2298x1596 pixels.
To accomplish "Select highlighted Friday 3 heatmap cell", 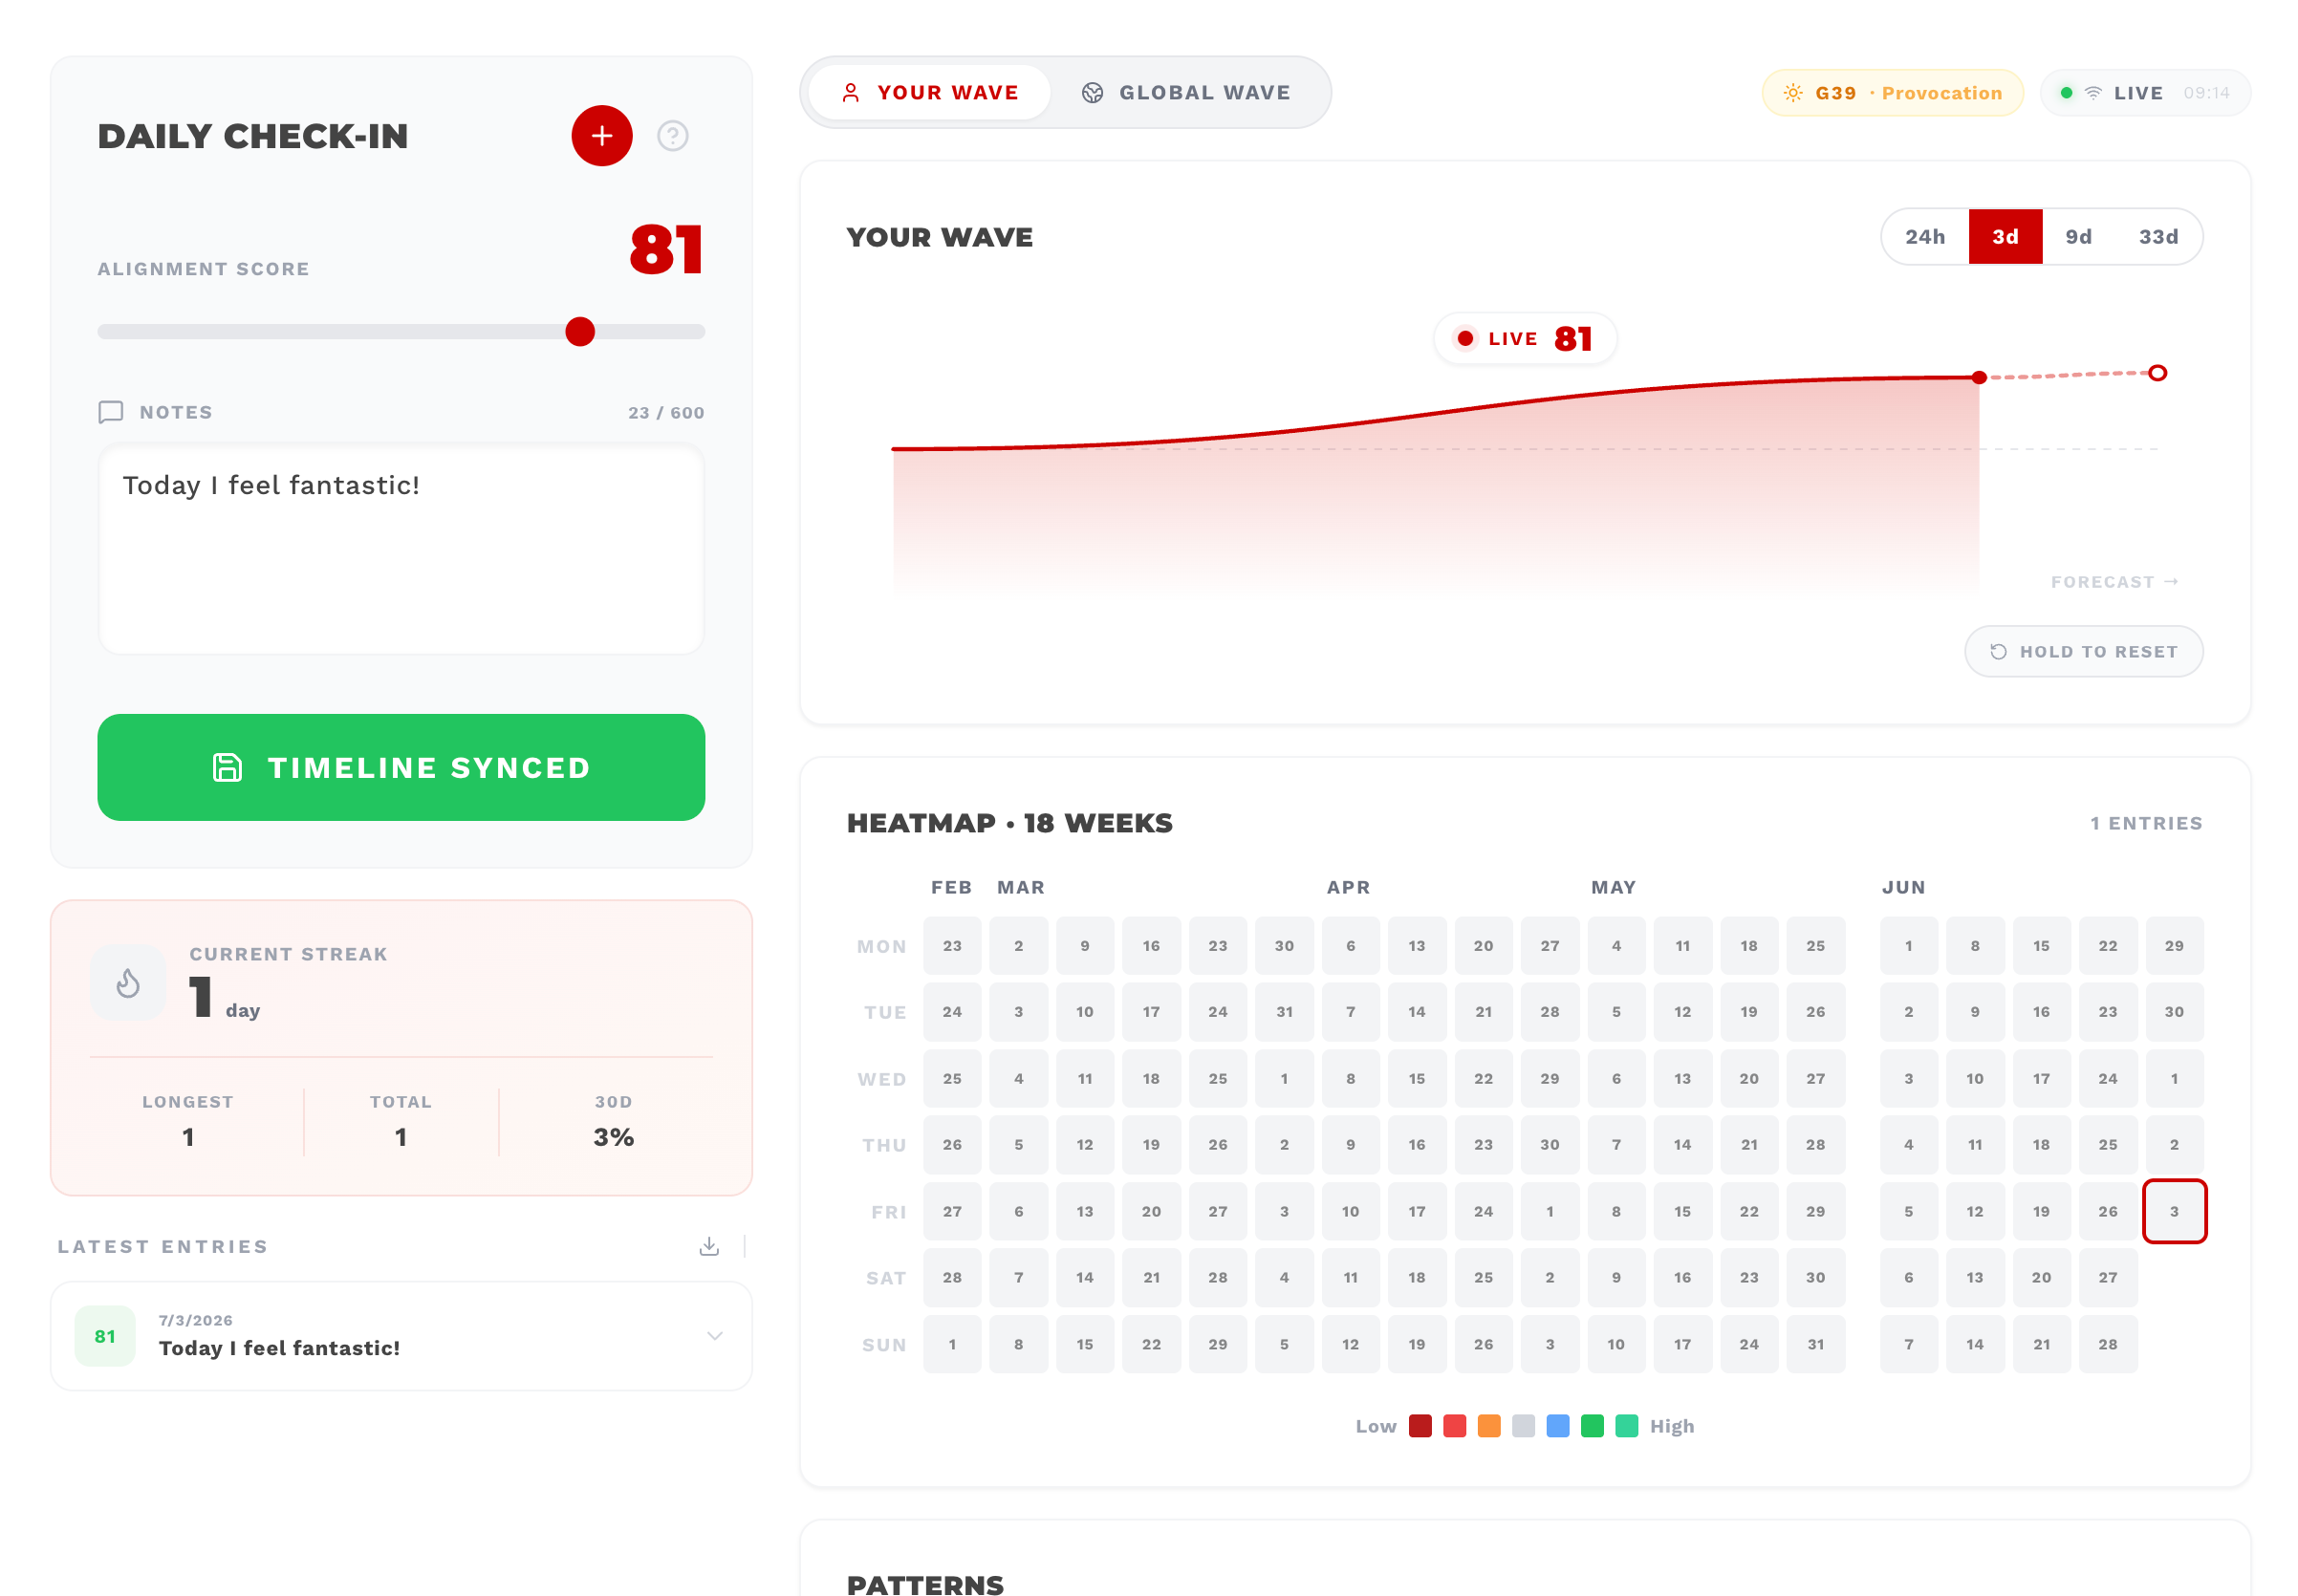I will pyautogui.click(x=2174, y=1211).
